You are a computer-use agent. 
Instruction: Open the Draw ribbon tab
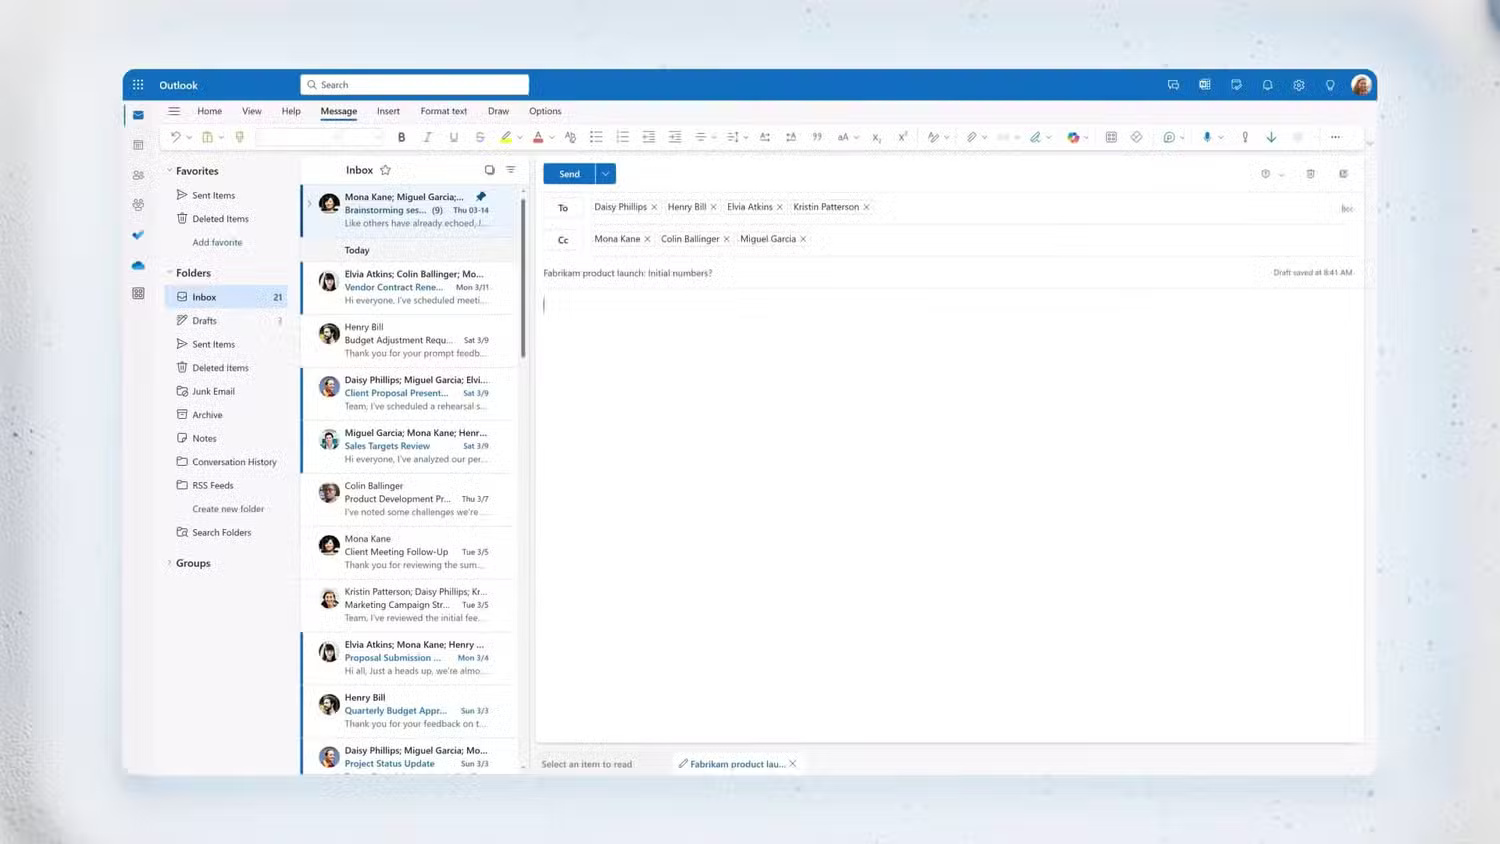pyautogui.click(x=498, y=111)
